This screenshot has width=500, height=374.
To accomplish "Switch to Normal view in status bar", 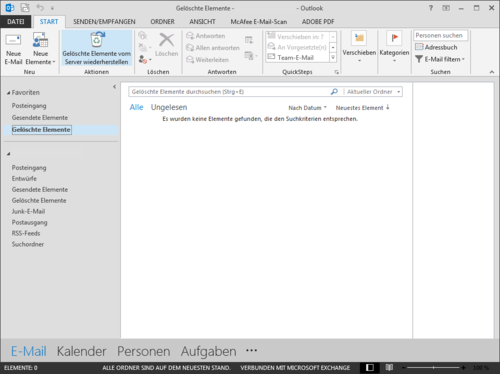I will click(x=370, y=367).
